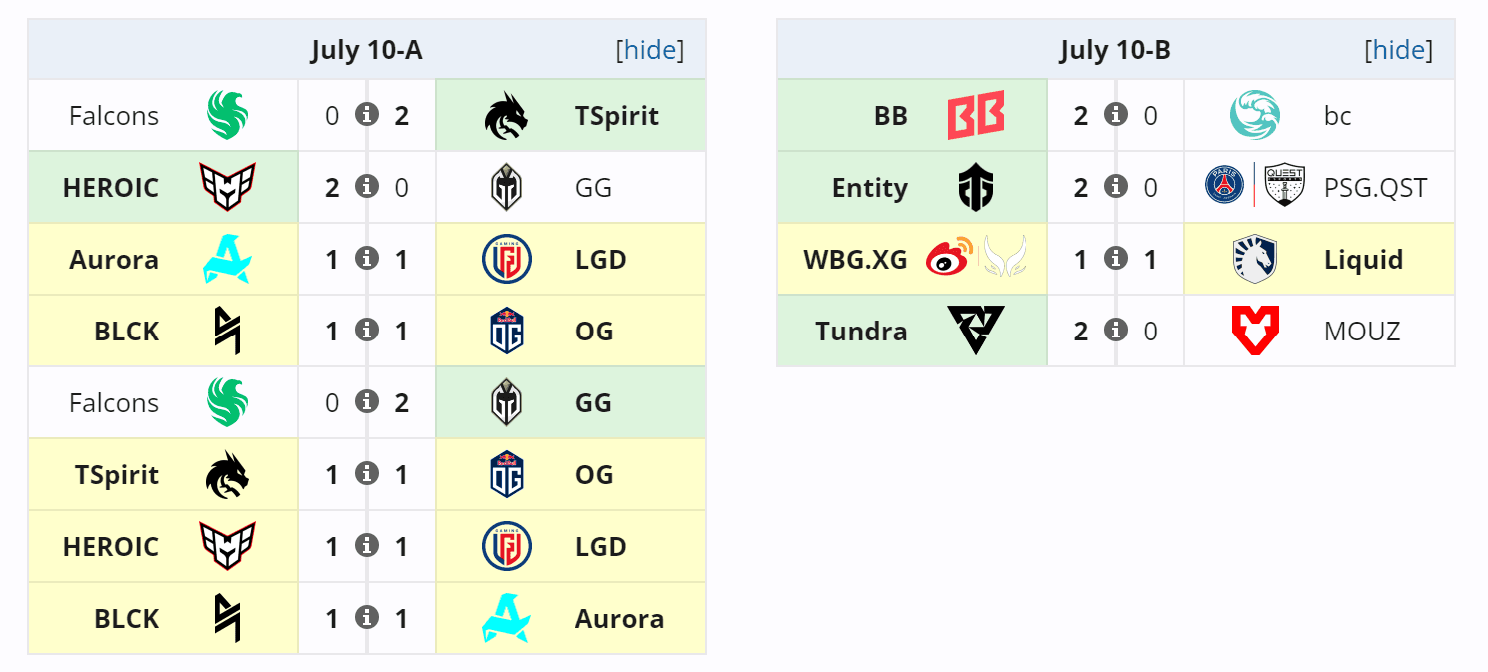
Task: Open details for Falcons vs TSpirit match
Action: click(x=367, y=114)
